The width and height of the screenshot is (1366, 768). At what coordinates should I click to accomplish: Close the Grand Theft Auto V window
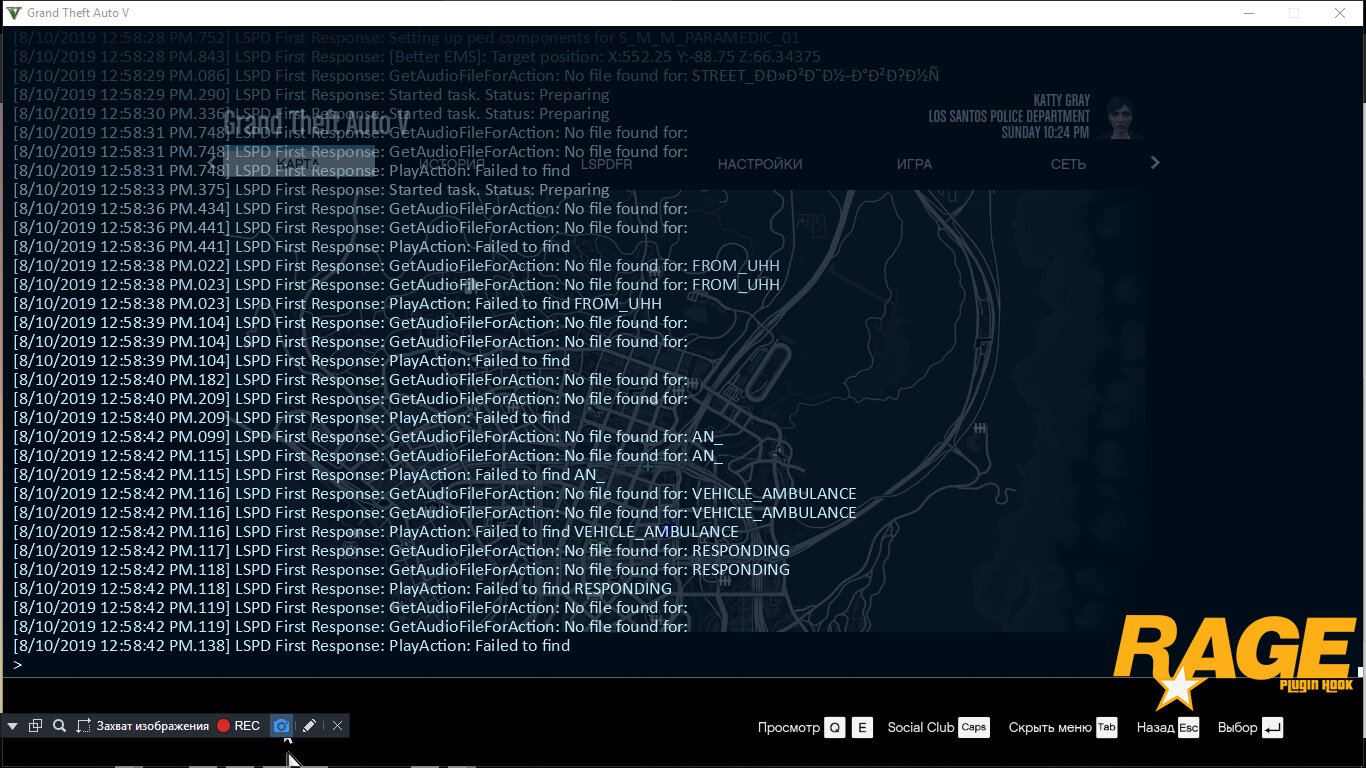click(x=1340, y=13)
